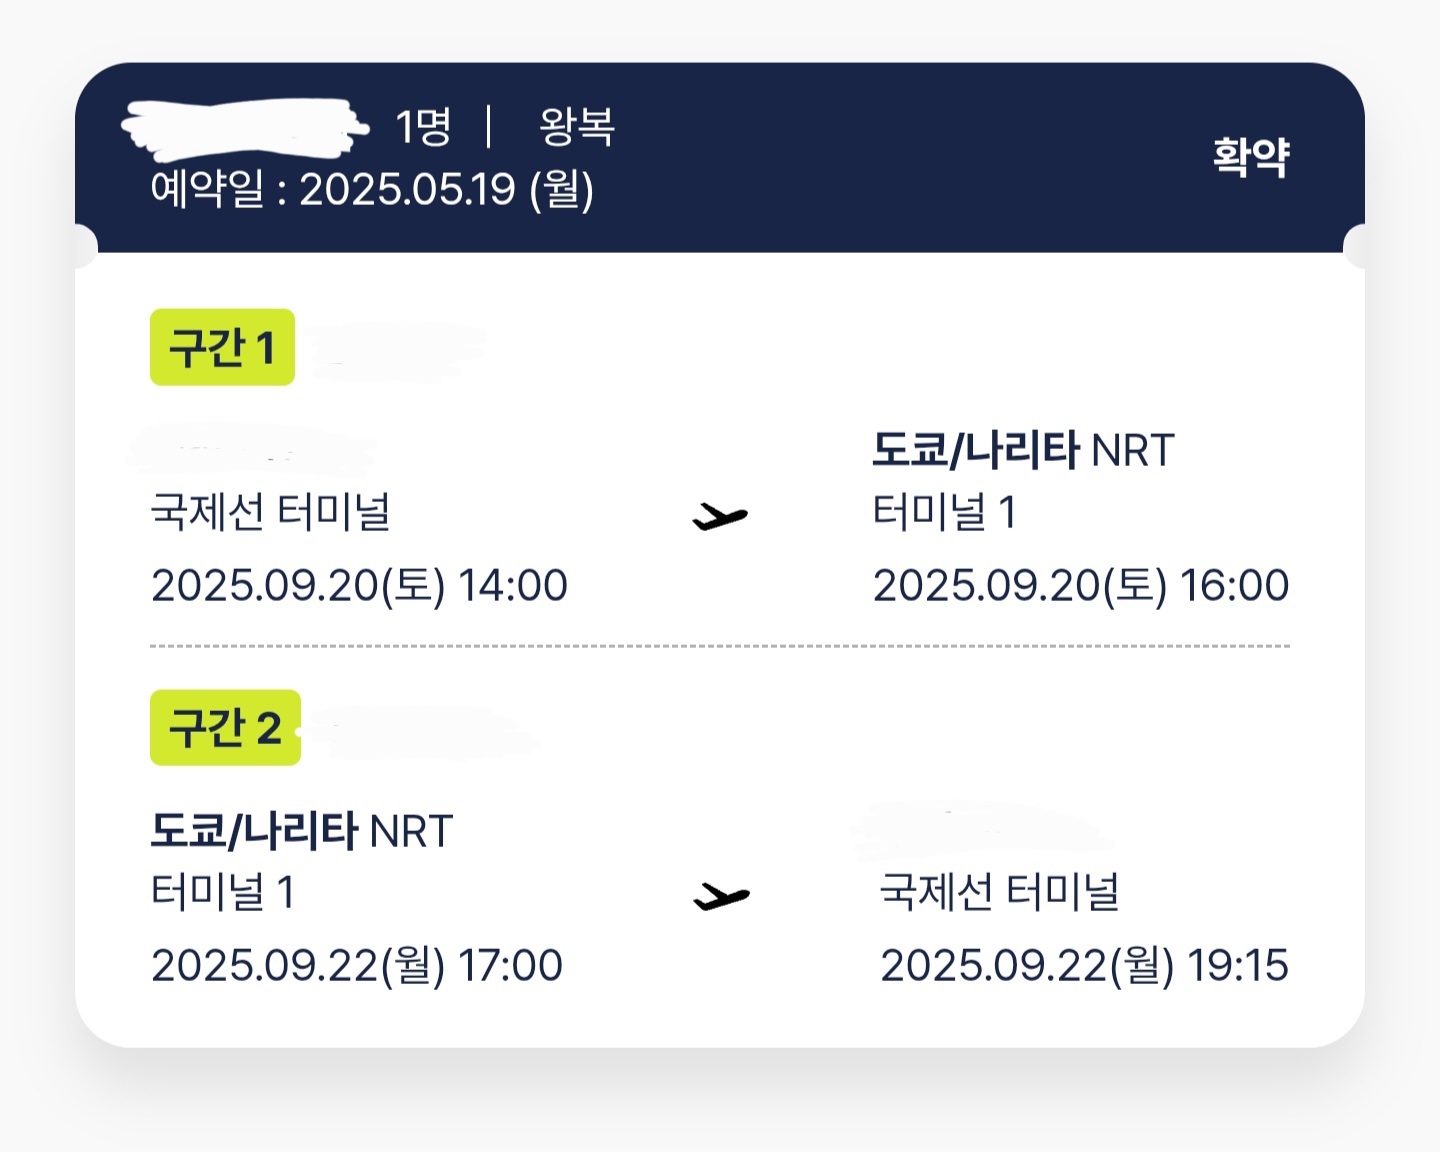Click the dashed divider between 구간 sections

pos(720,646)
